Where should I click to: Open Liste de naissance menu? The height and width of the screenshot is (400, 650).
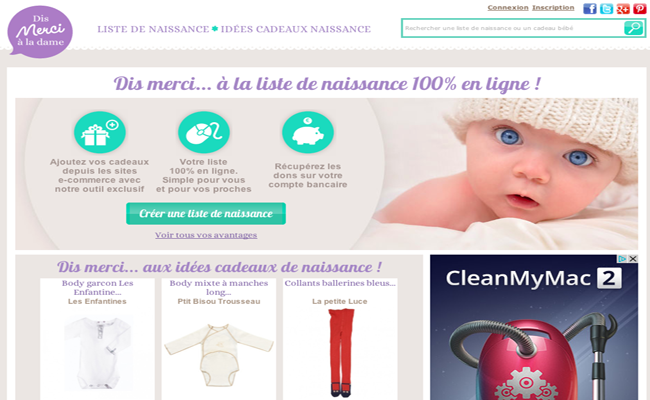[x=153, y=29]
